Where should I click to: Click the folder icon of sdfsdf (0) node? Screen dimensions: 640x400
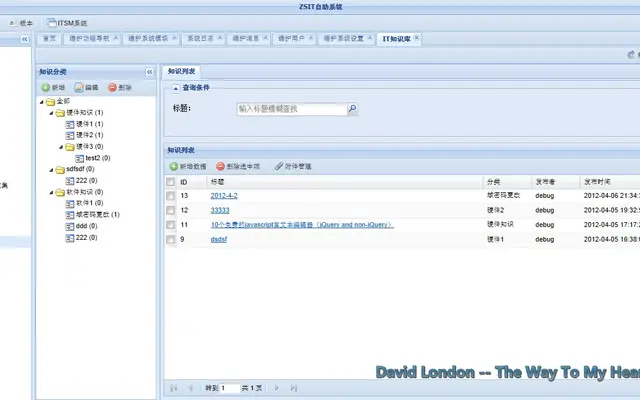pyautogui.click(x=60, y=169)
